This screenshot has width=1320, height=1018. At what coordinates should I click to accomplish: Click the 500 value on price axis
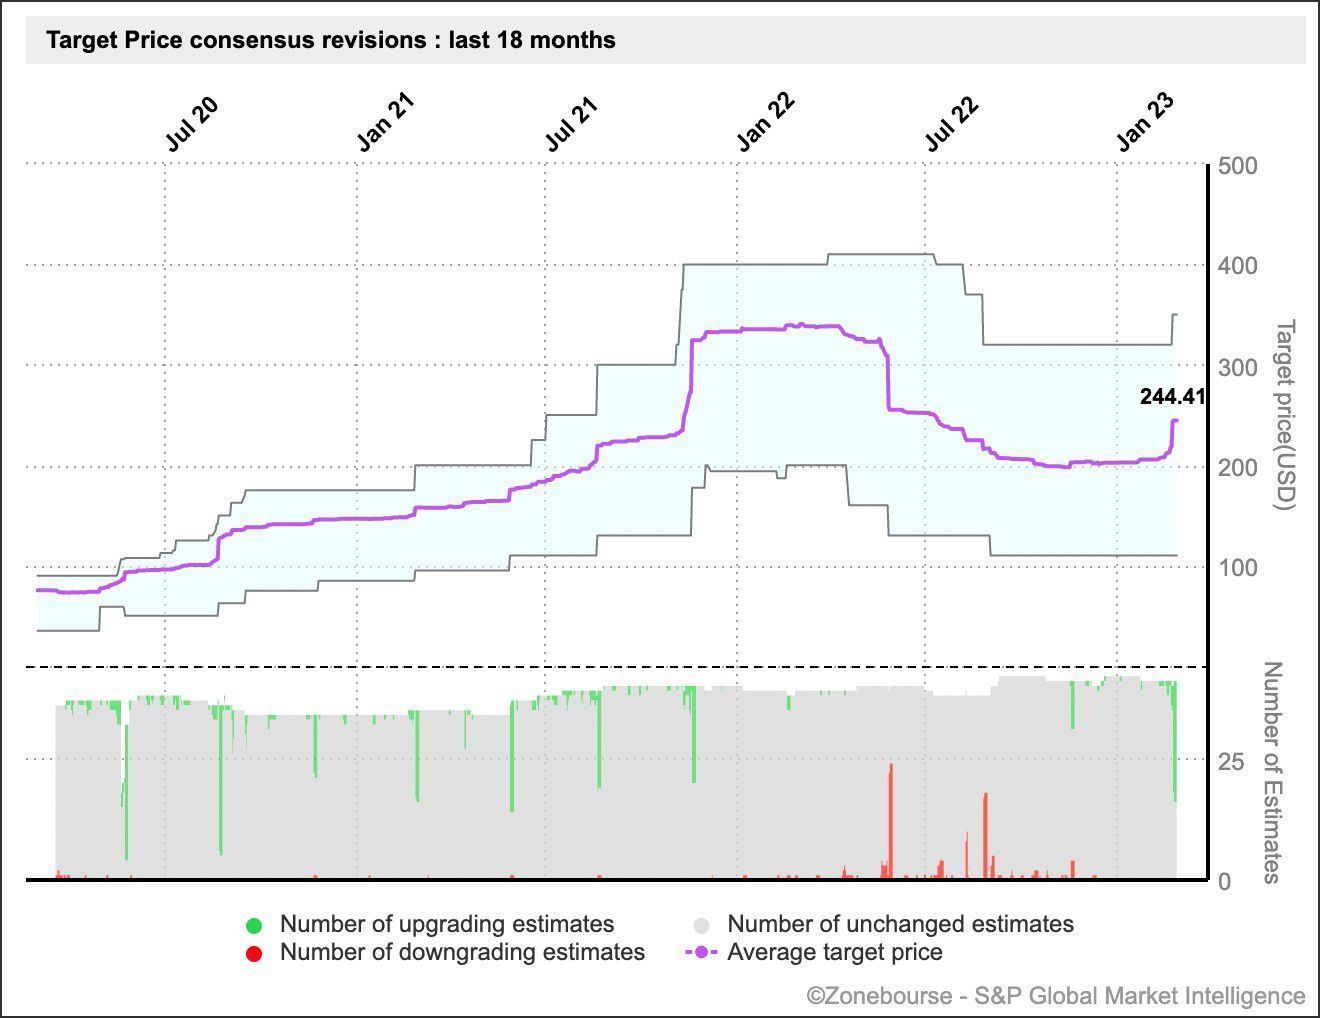1238,166
